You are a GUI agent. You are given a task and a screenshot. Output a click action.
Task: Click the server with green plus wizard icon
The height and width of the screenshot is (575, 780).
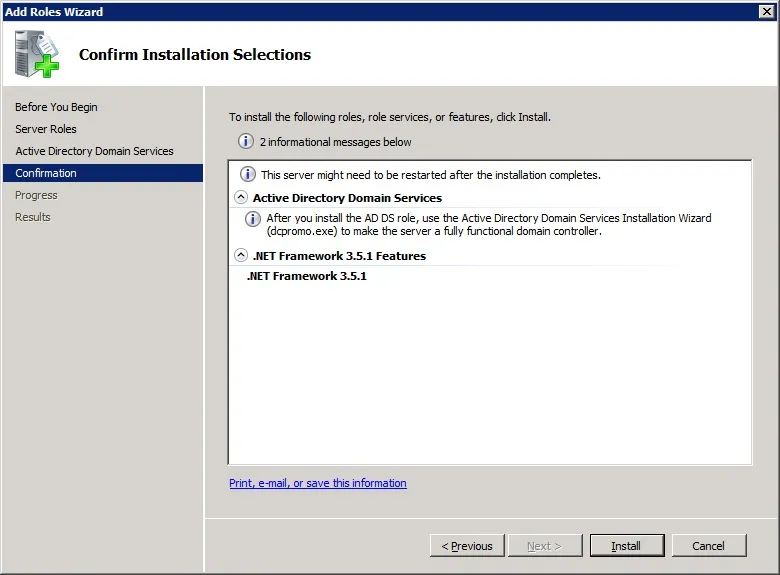36,54
